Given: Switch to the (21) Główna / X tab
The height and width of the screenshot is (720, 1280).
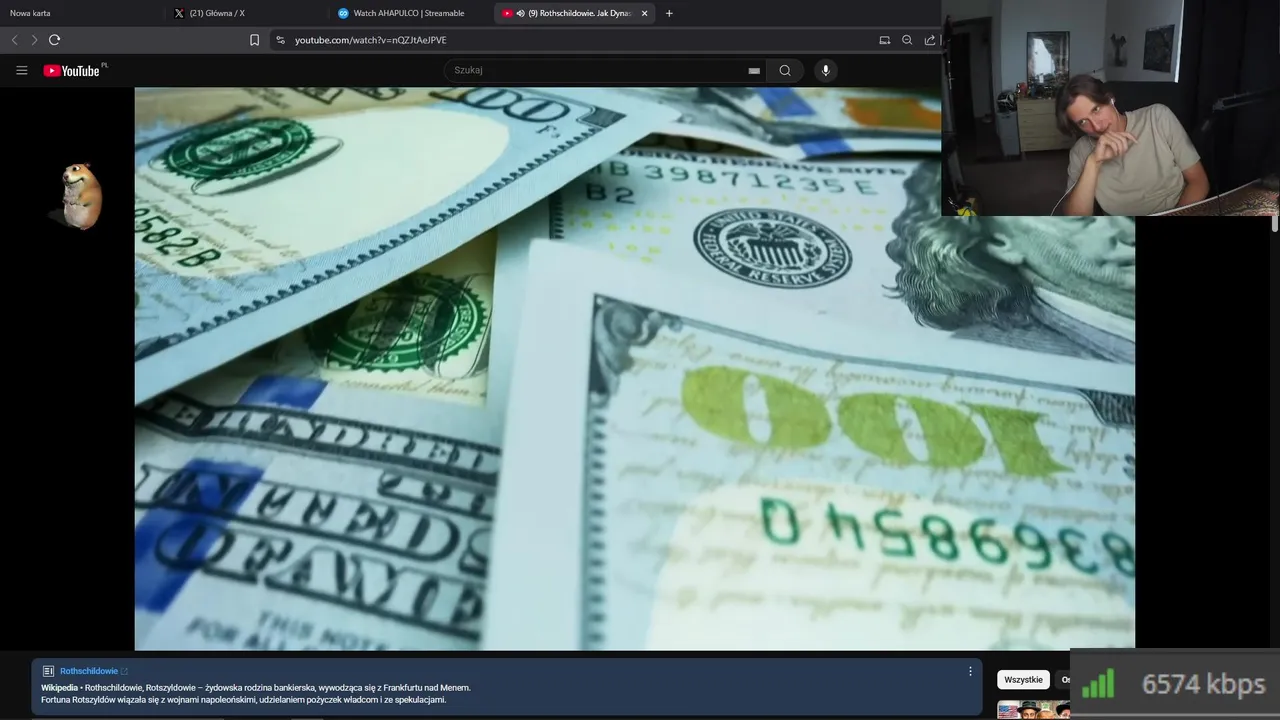Looking at the screenshot, I should click(x=246, y=13).
